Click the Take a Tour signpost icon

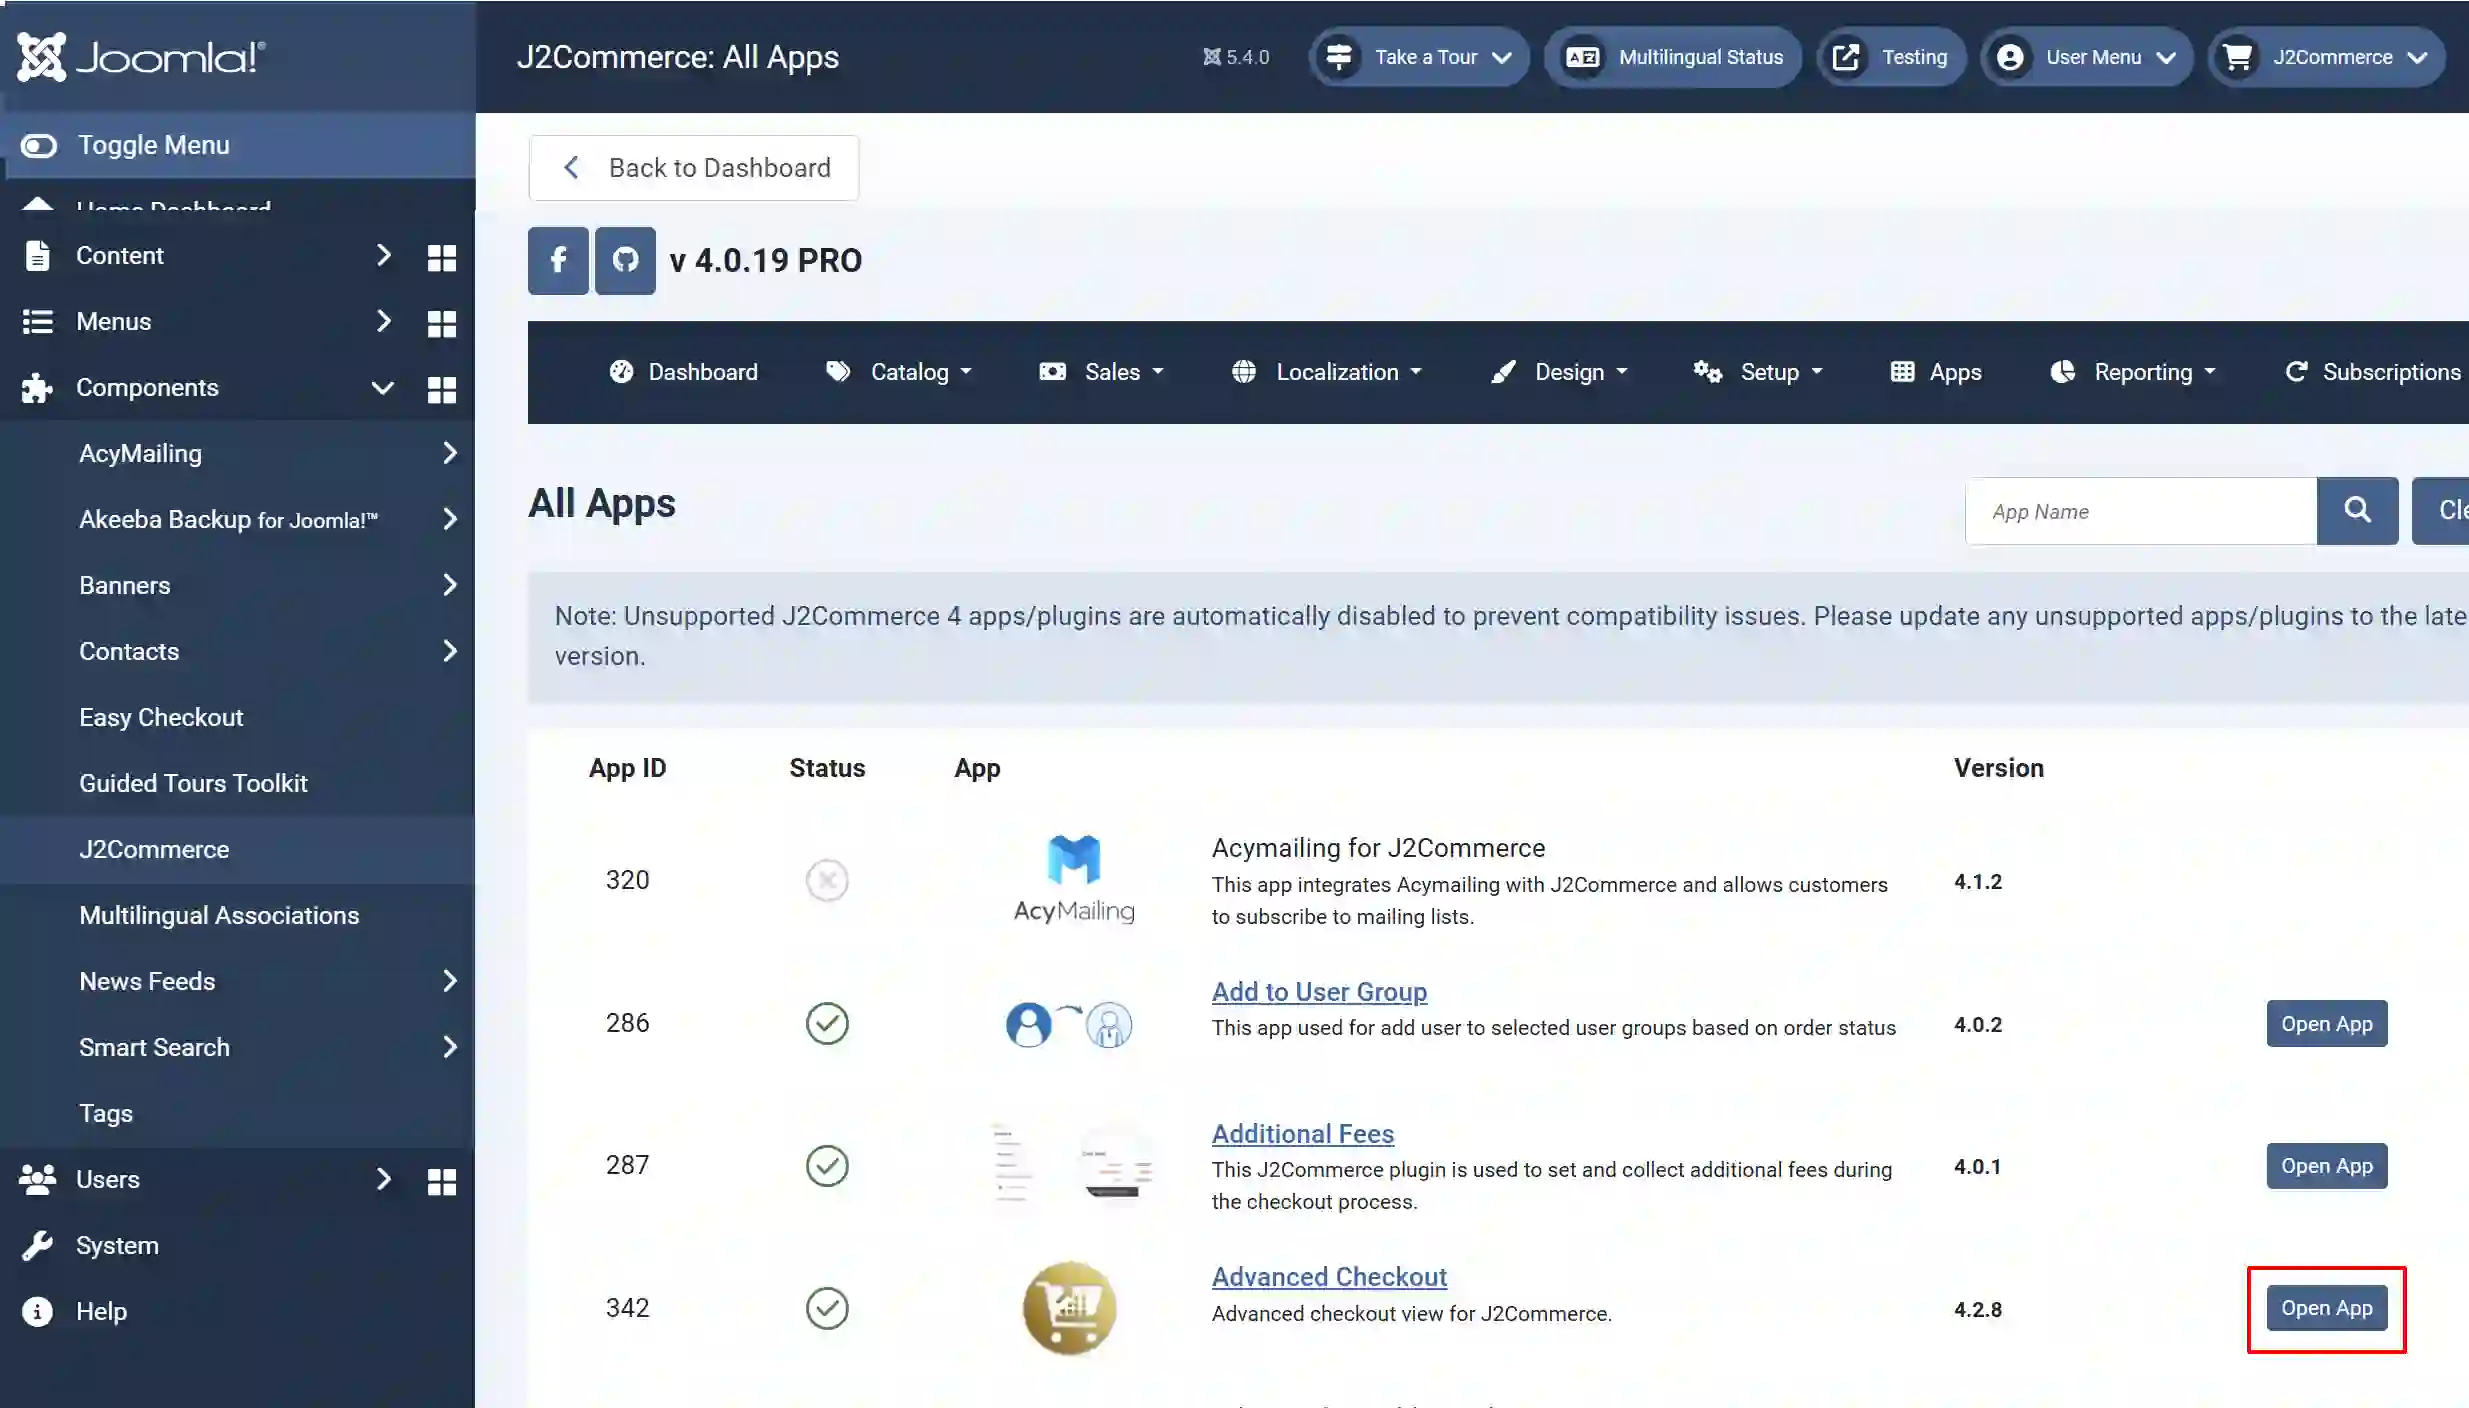click(1338, 57)
